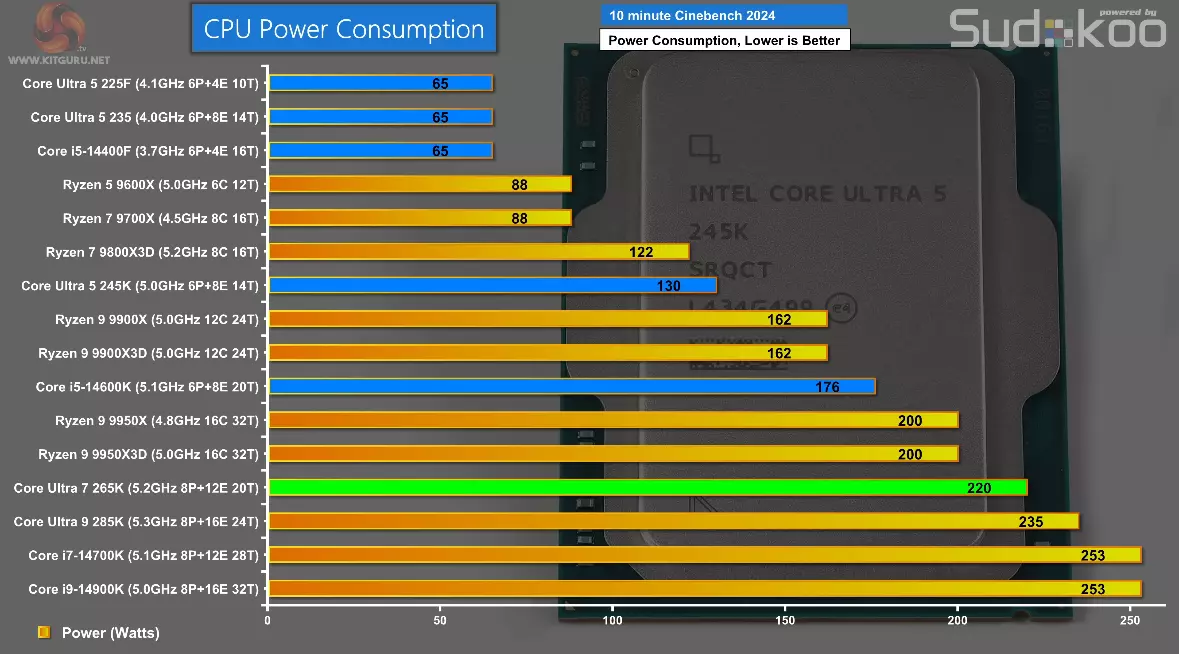Click the 88 value for Ryzen 5 9600X
Image resolution: width=1179 pixels, height=654 pixels.
(520, 185)
